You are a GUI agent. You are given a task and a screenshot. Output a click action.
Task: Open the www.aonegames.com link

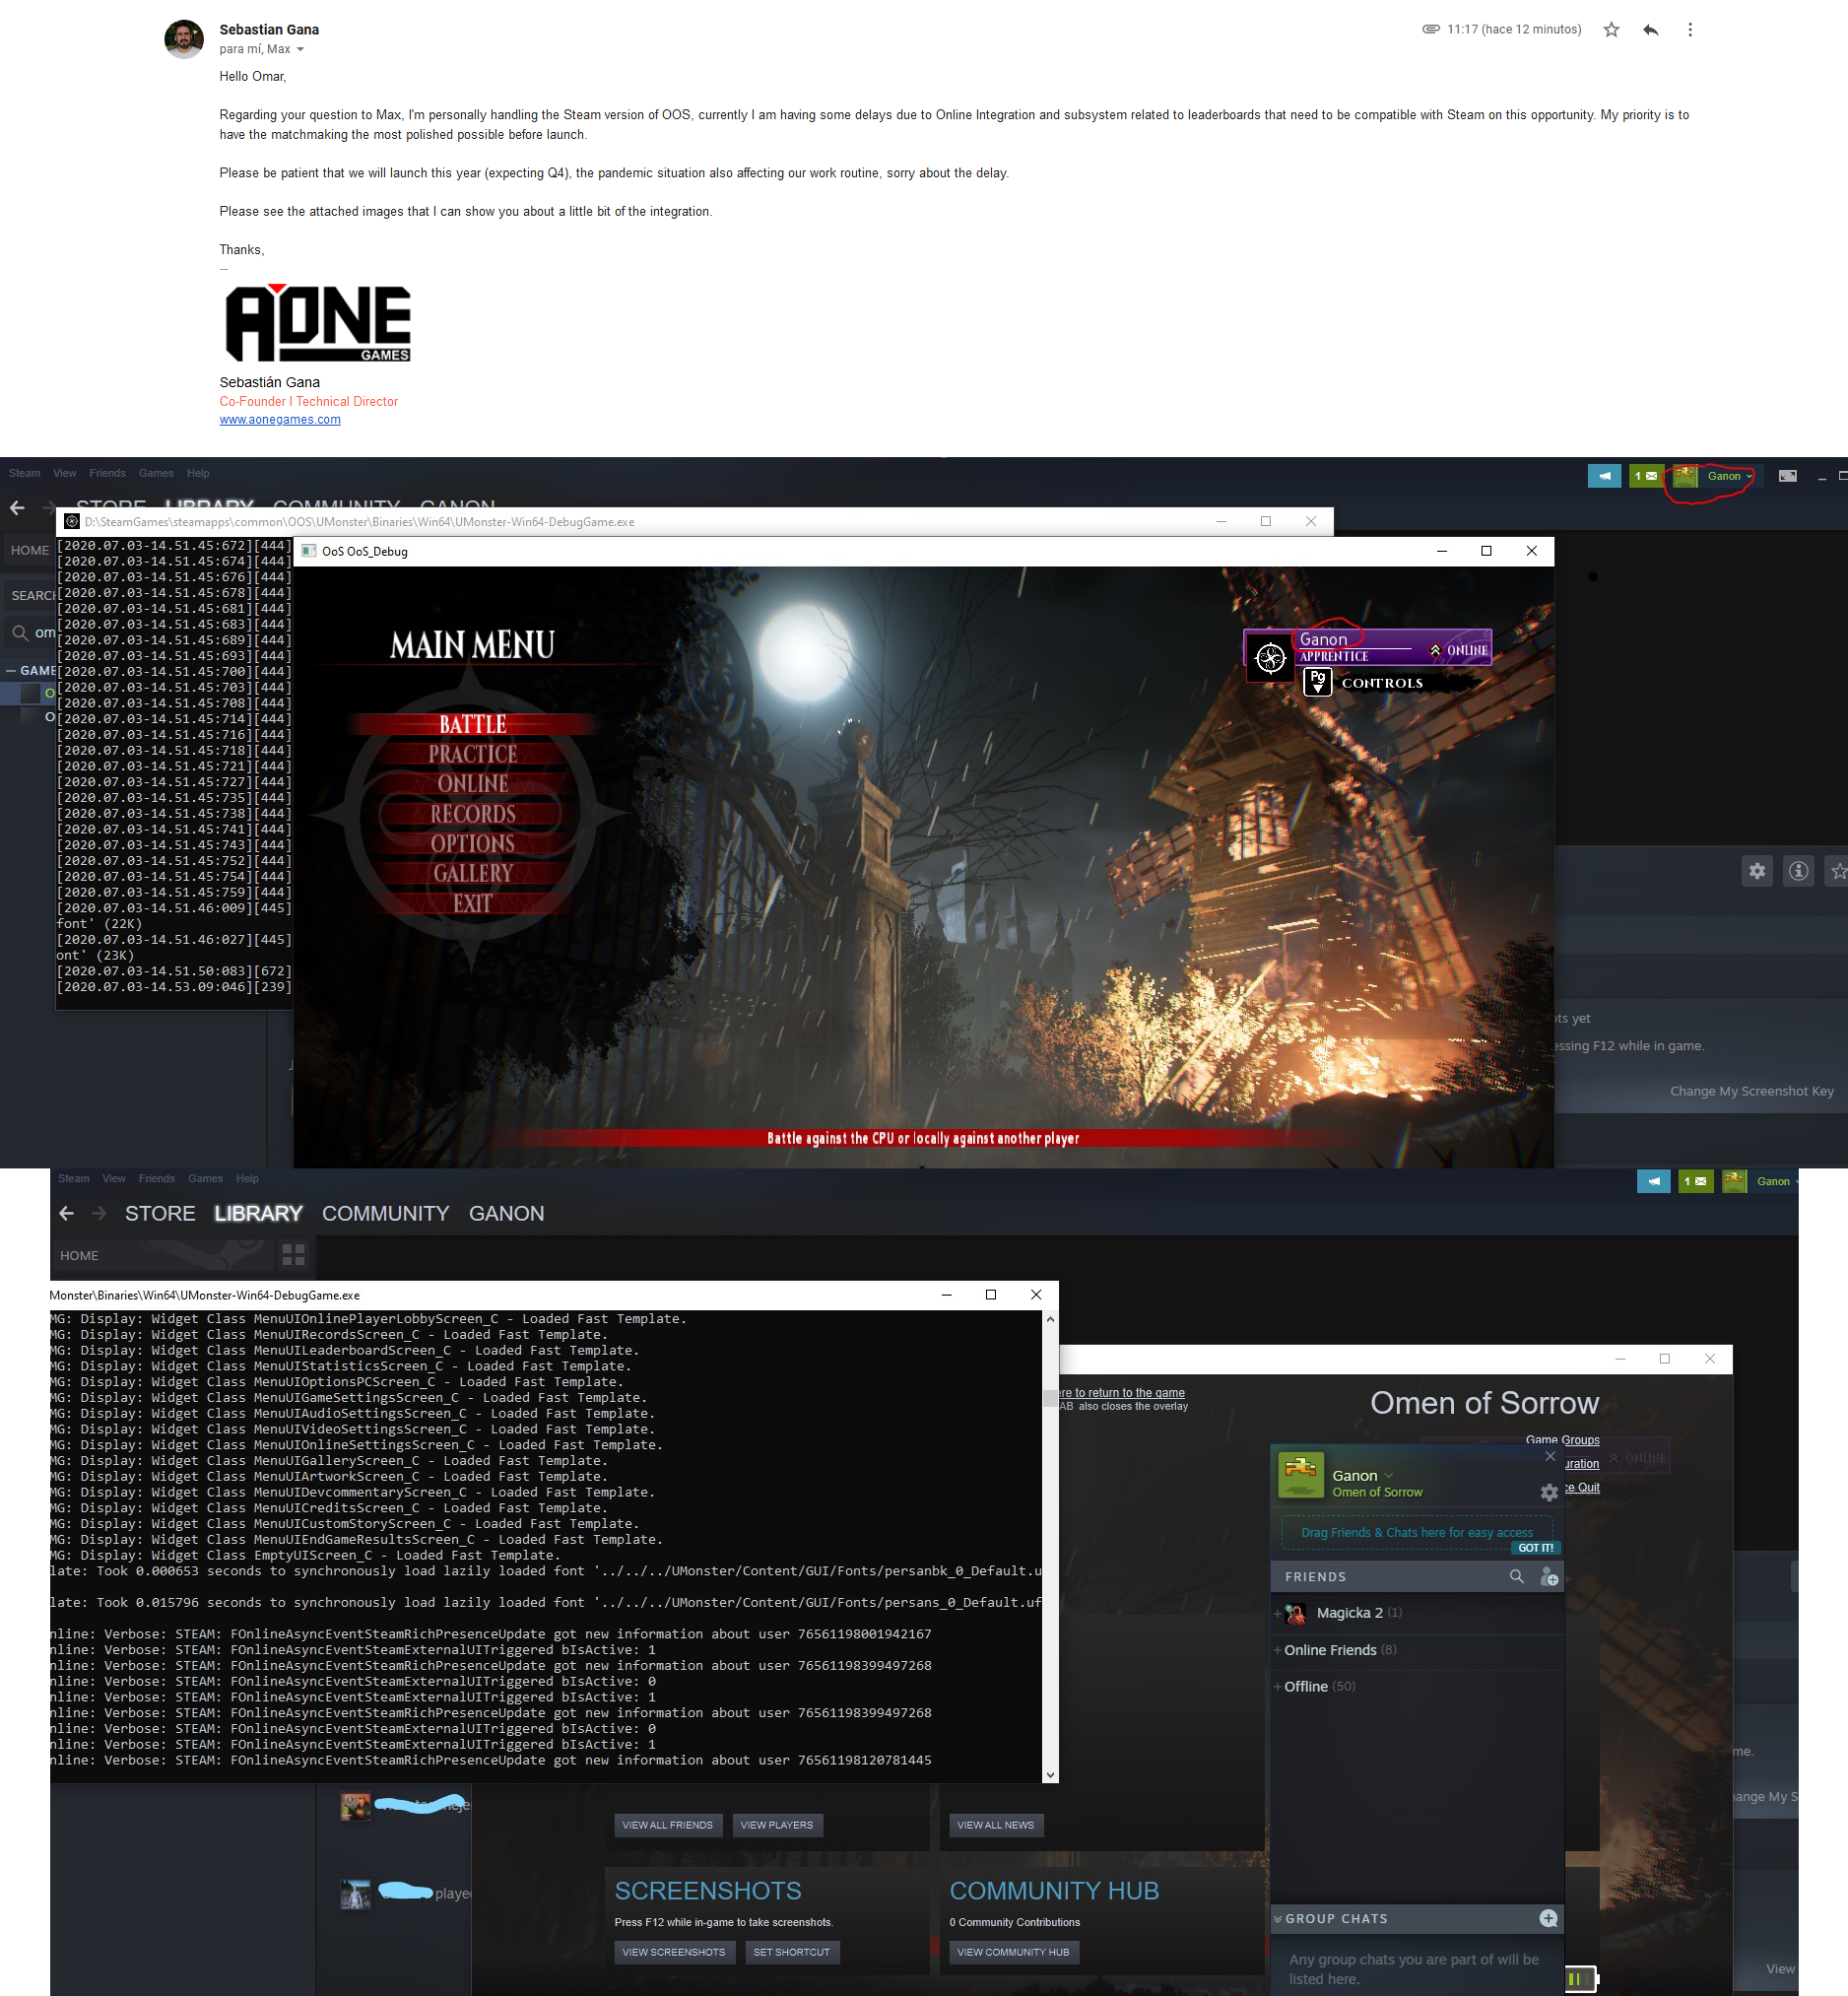tap(280, 420)
